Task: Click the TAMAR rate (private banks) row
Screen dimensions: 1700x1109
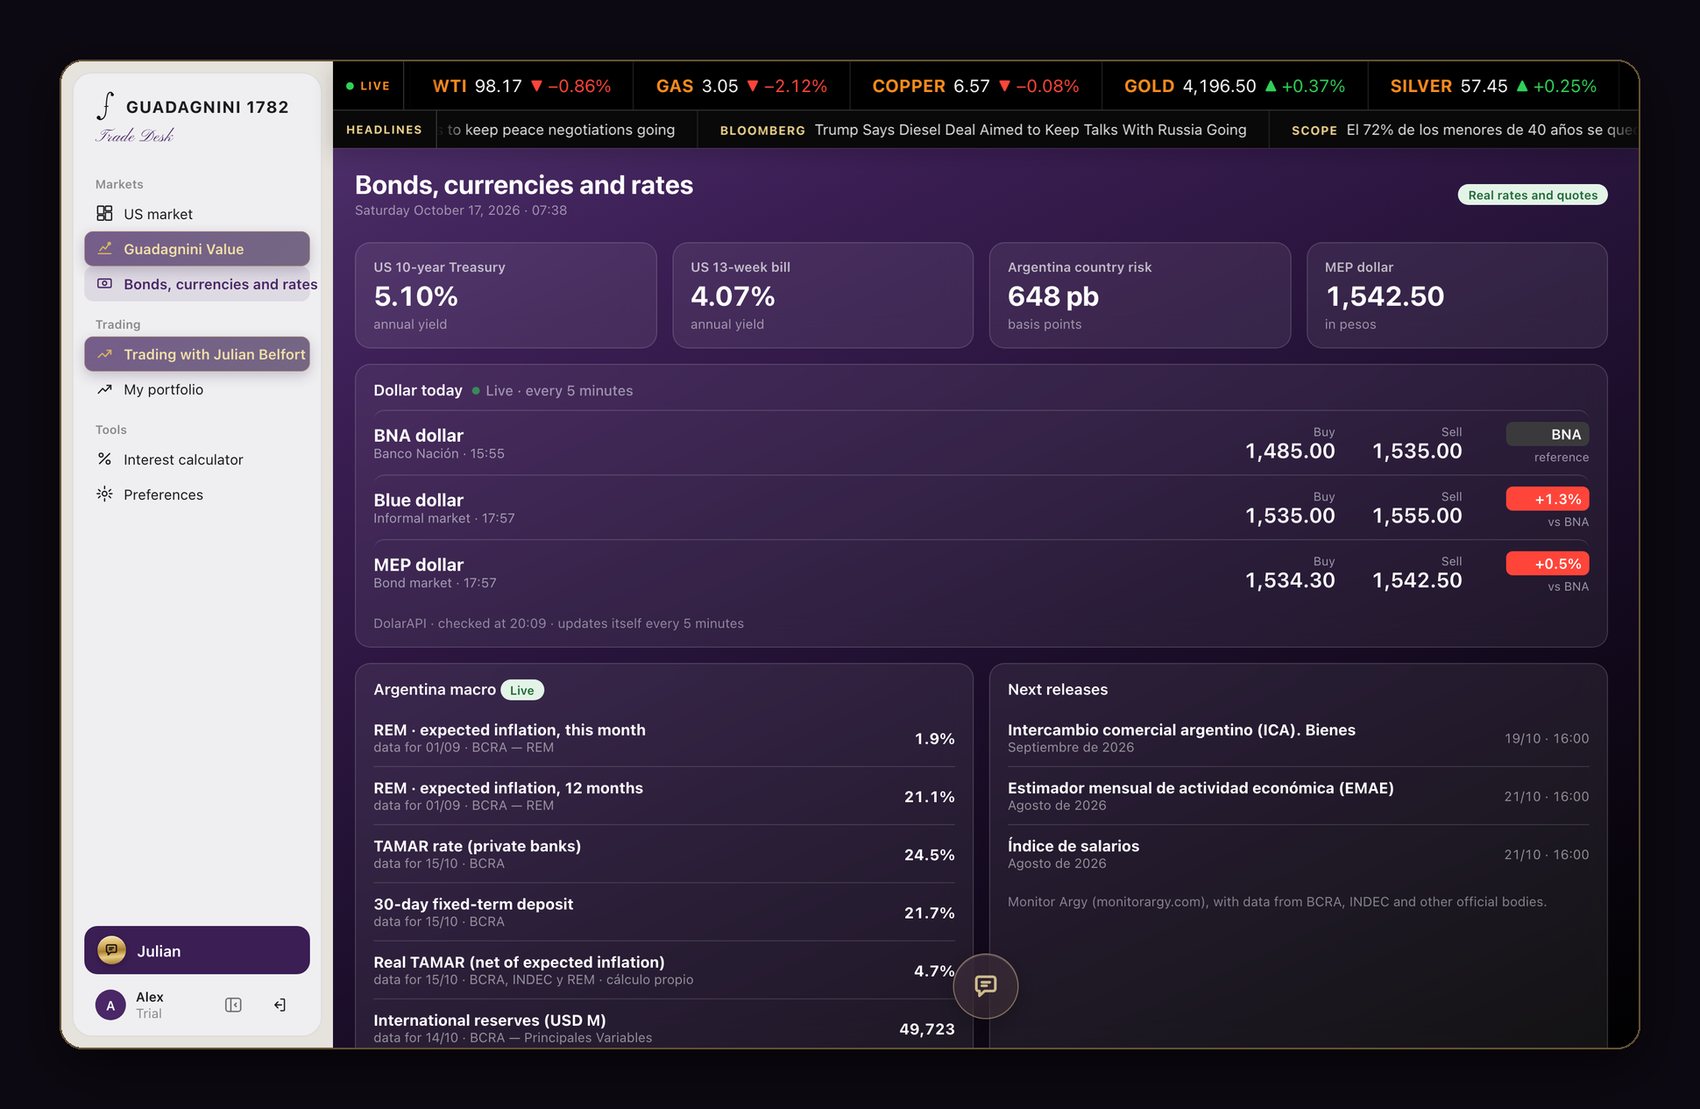Action: (x=664, y=854)
